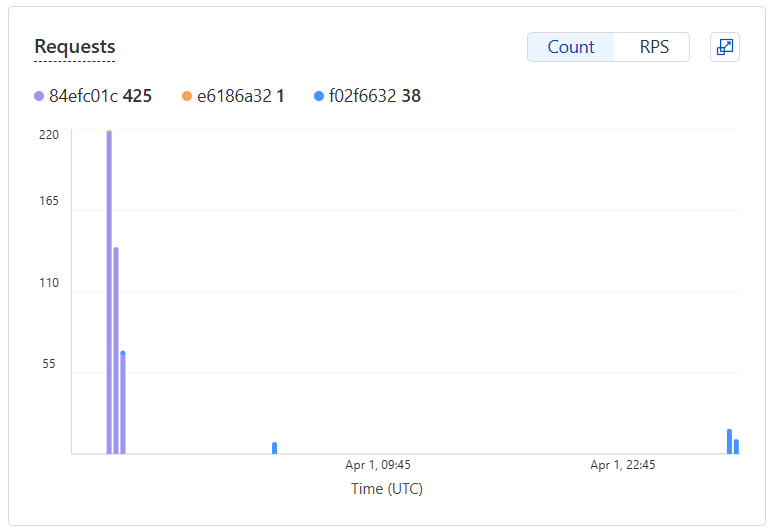Click the 38 request count value
The width and height of the screenshot is (769, 532).
click(411, 96)
